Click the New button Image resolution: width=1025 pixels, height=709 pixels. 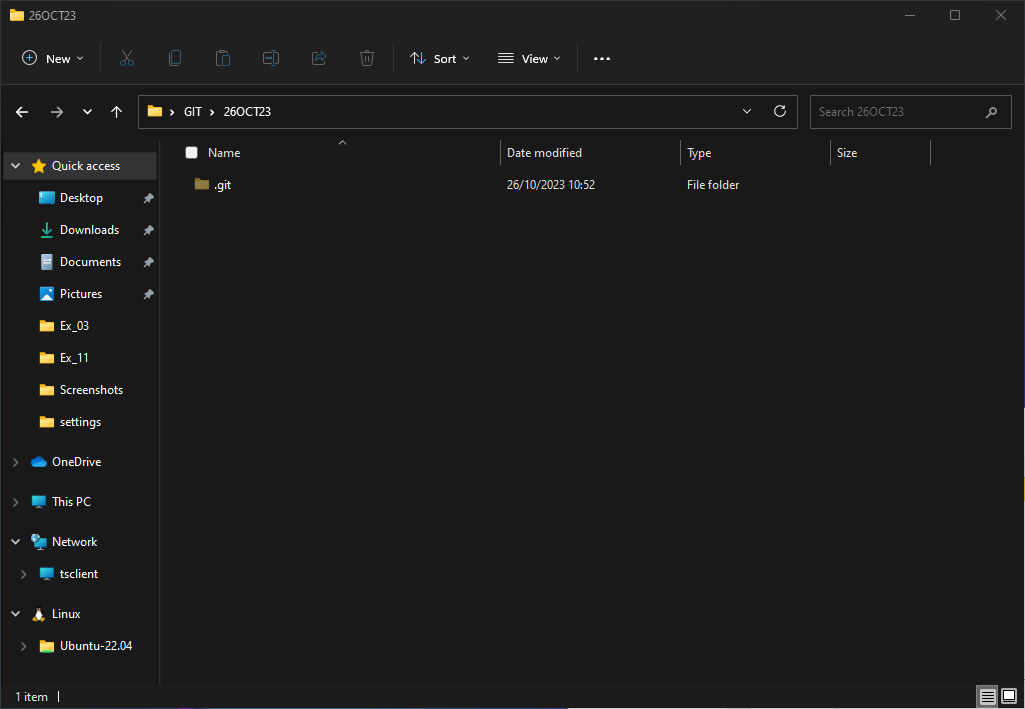pos(53,59)
